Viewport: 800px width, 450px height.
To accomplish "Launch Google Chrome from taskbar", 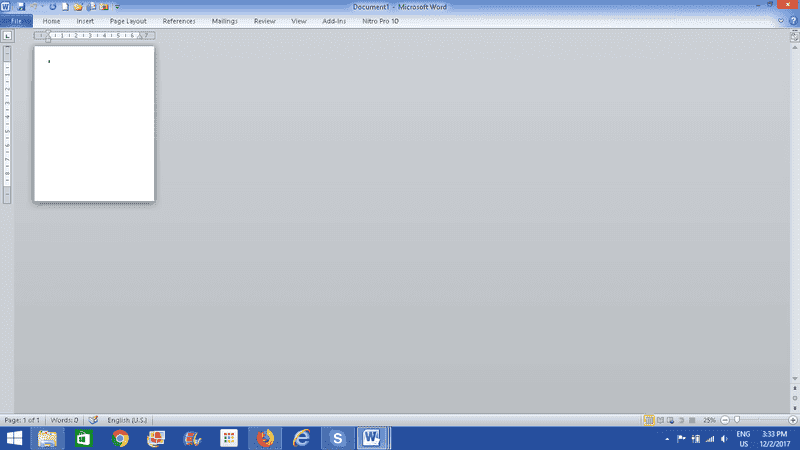I will click(120, 438).
